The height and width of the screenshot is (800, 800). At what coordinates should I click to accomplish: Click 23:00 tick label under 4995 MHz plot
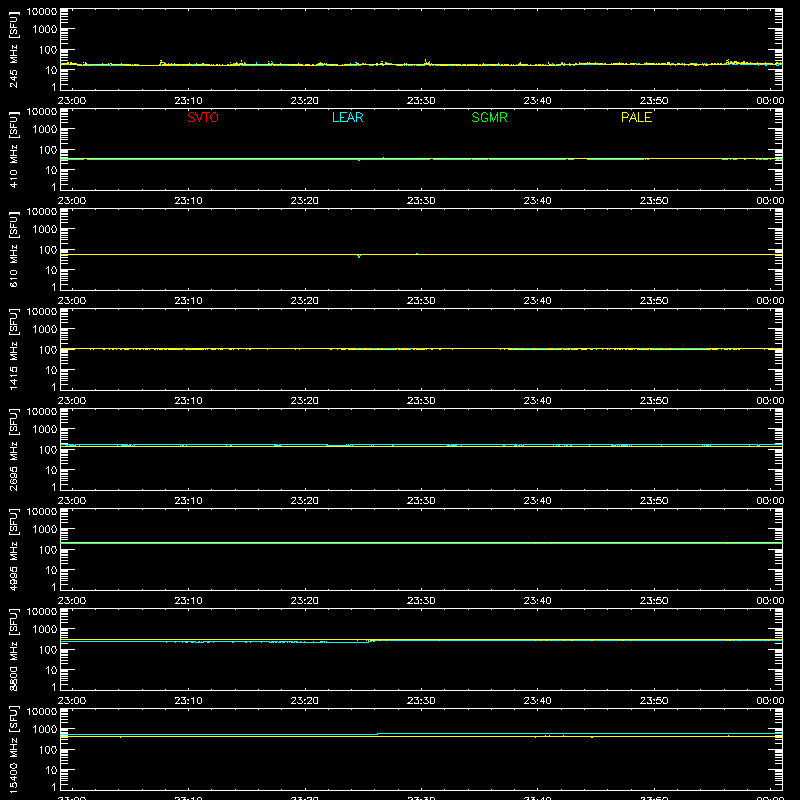pyautogui.click(x=72, y=601)
